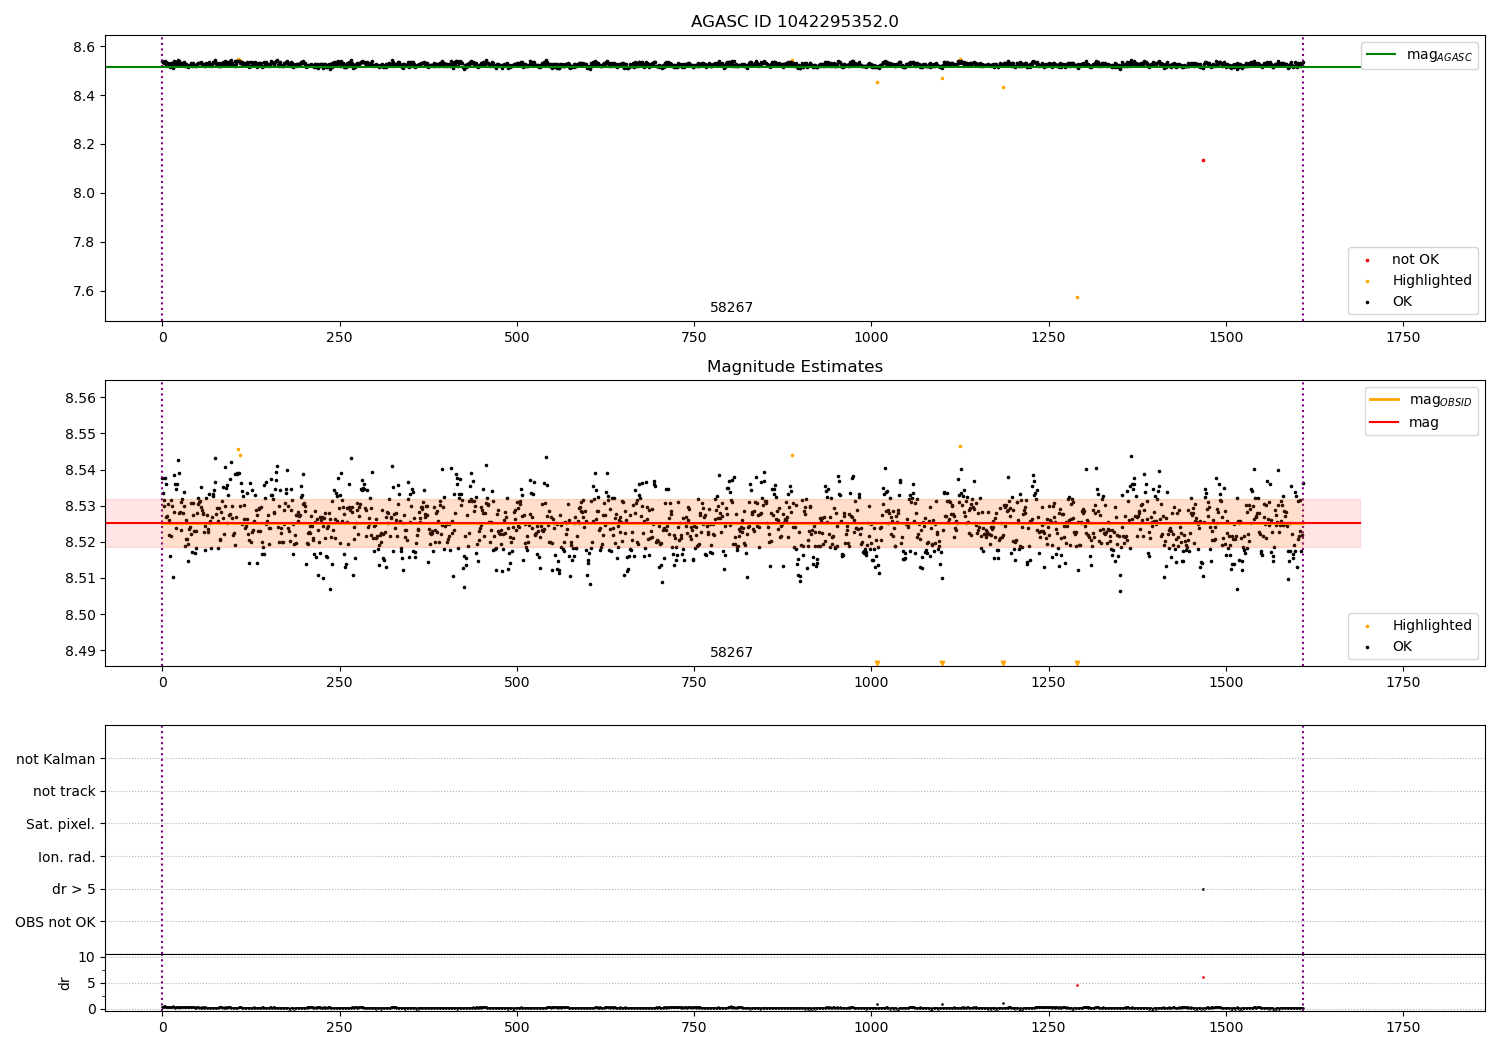Select the red 'not OK' legend marker in top plot

click(x=1367, y=260)
